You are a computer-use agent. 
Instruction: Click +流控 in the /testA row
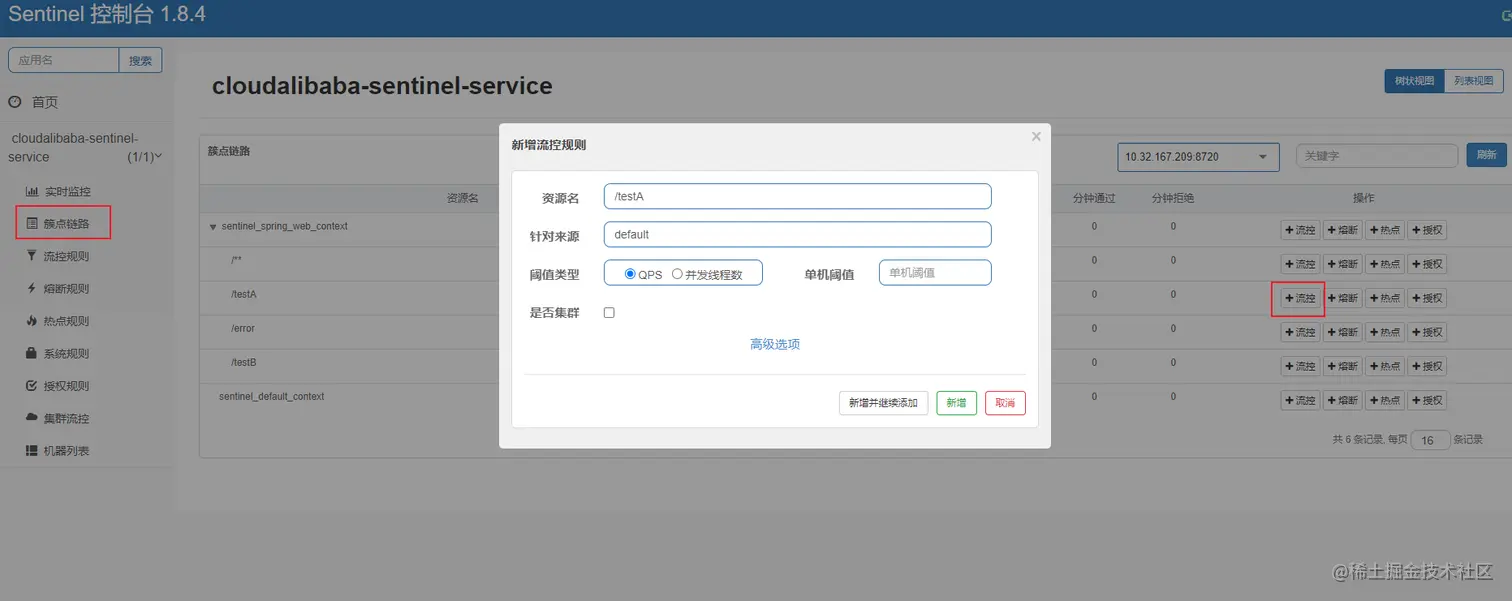1300,298
